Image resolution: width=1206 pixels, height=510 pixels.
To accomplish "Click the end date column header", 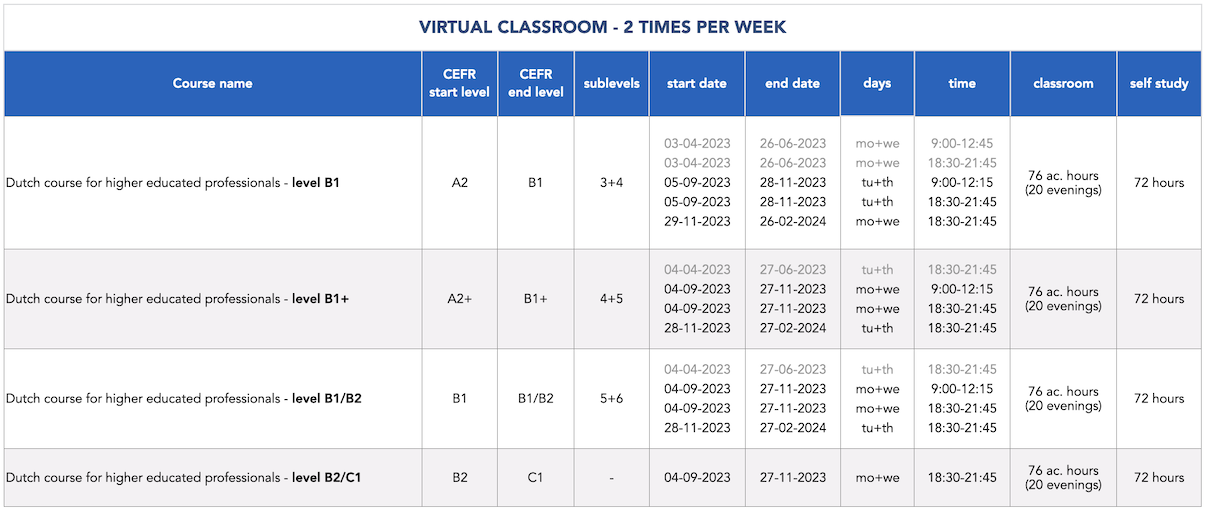I will [793, 83].
